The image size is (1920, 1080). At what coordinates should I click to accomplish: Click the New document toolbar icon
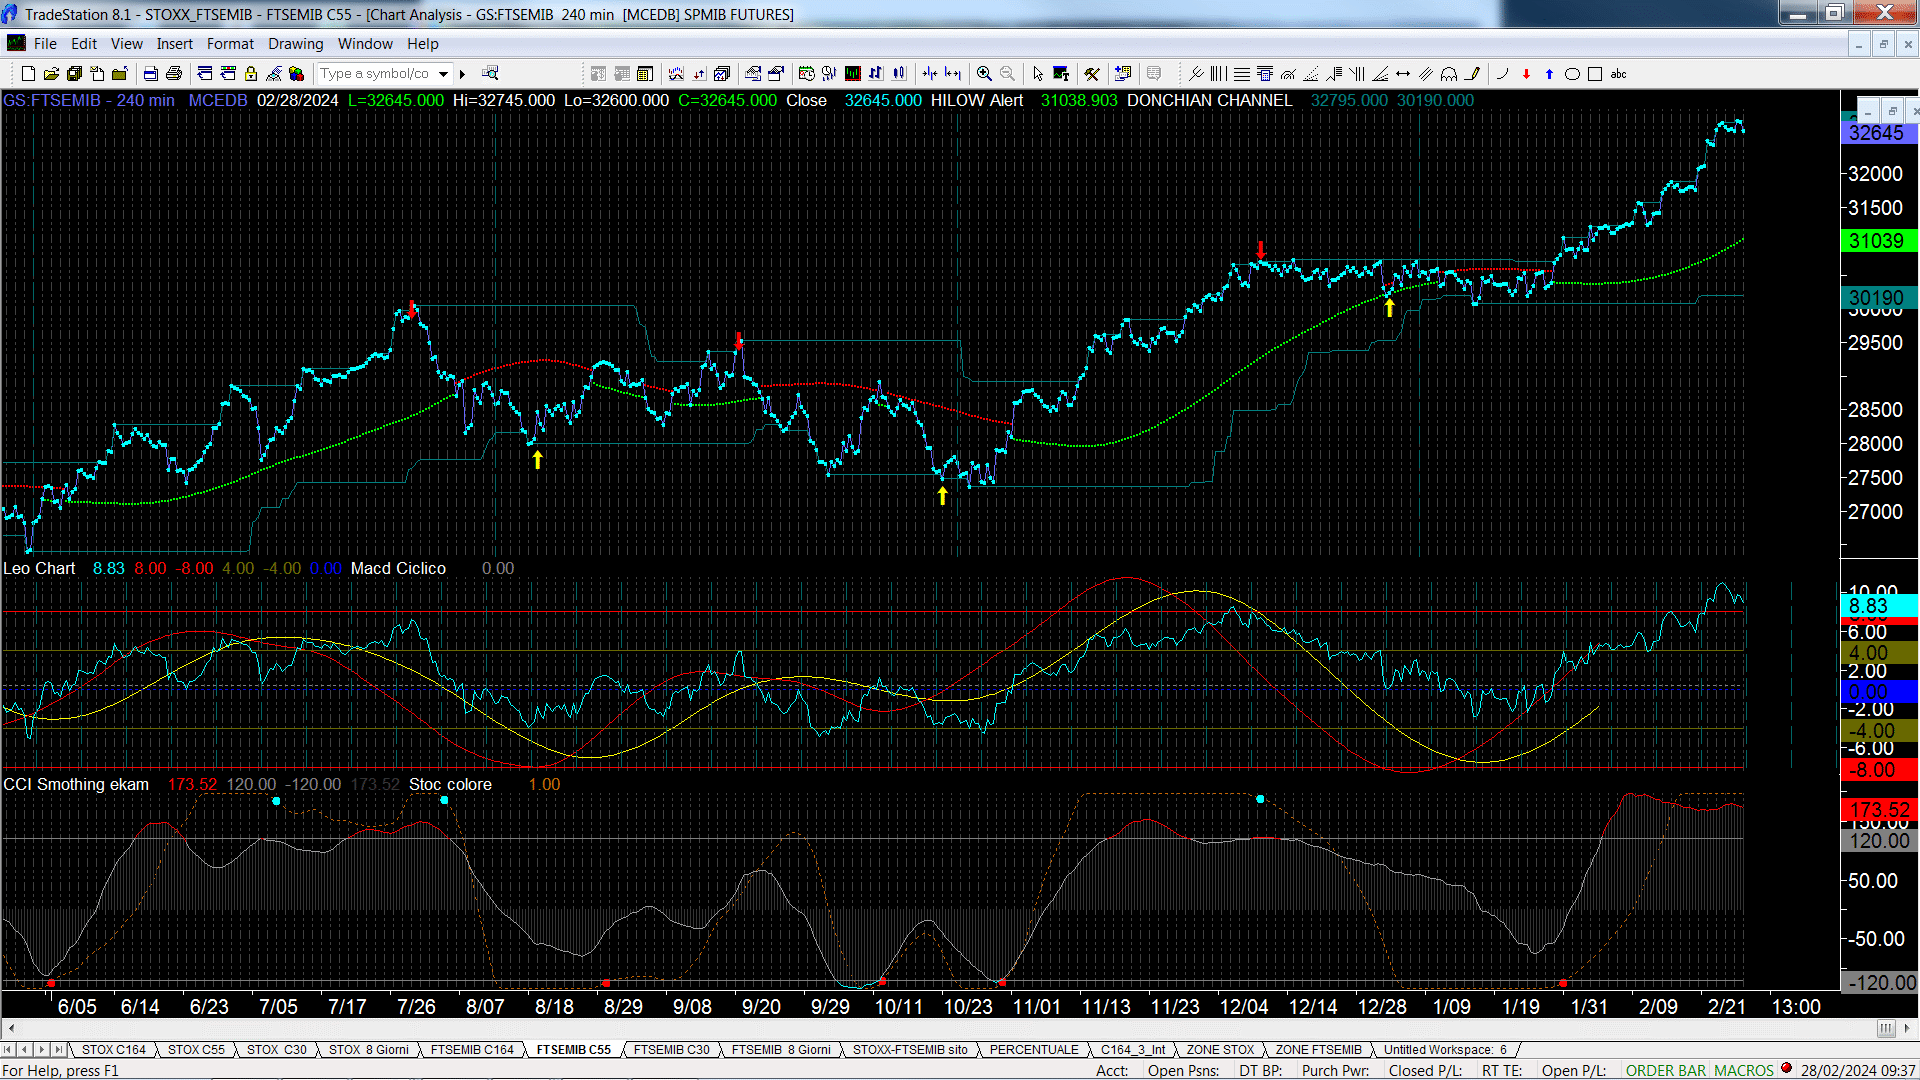coord(28,74)
